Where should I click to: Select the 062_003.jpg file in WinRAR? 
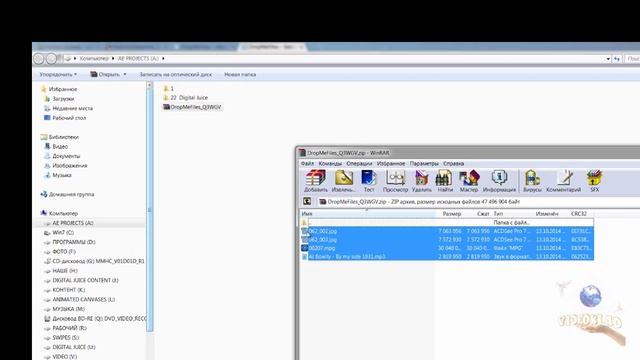click(x=447, y=240)
